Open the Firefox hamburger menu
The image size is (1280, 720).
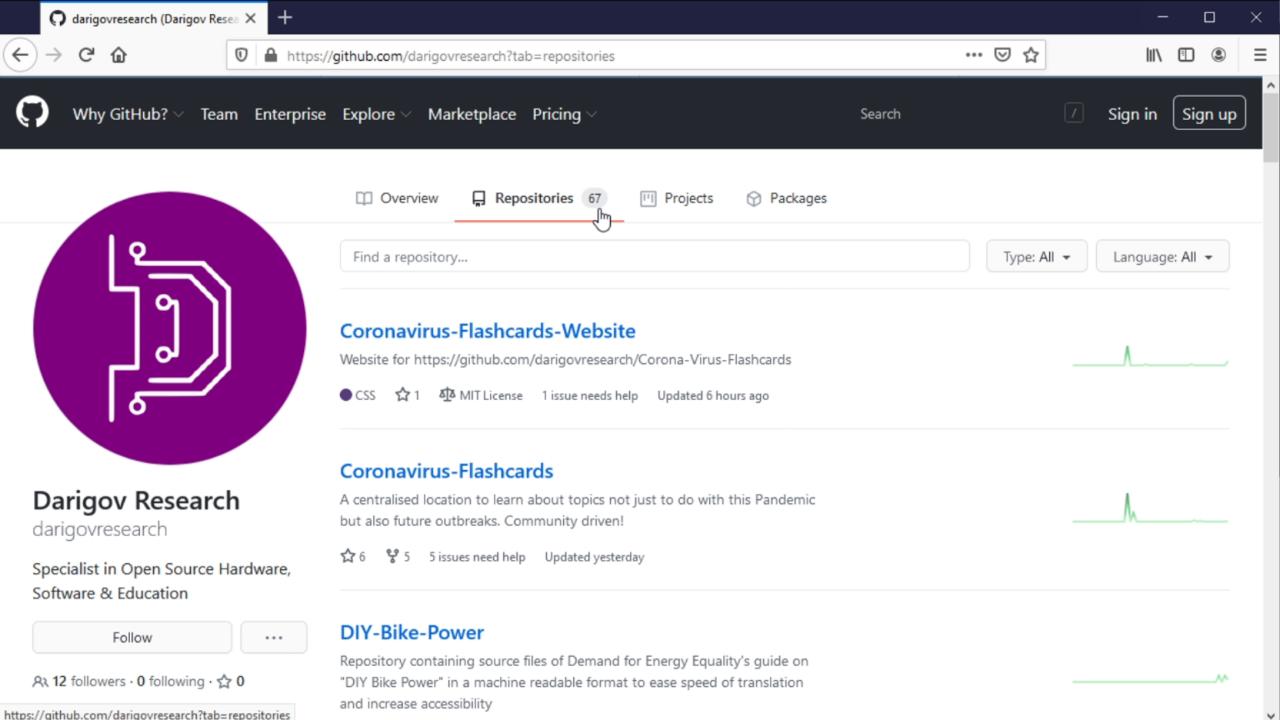click(1259, 56)
